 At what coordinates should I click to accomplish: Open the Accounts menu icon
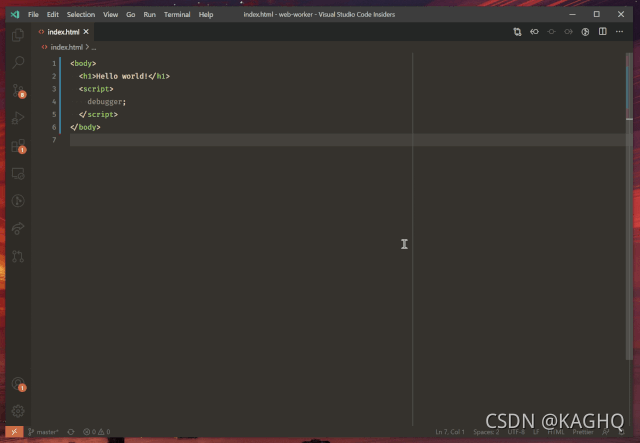click(x=18, y=384)
